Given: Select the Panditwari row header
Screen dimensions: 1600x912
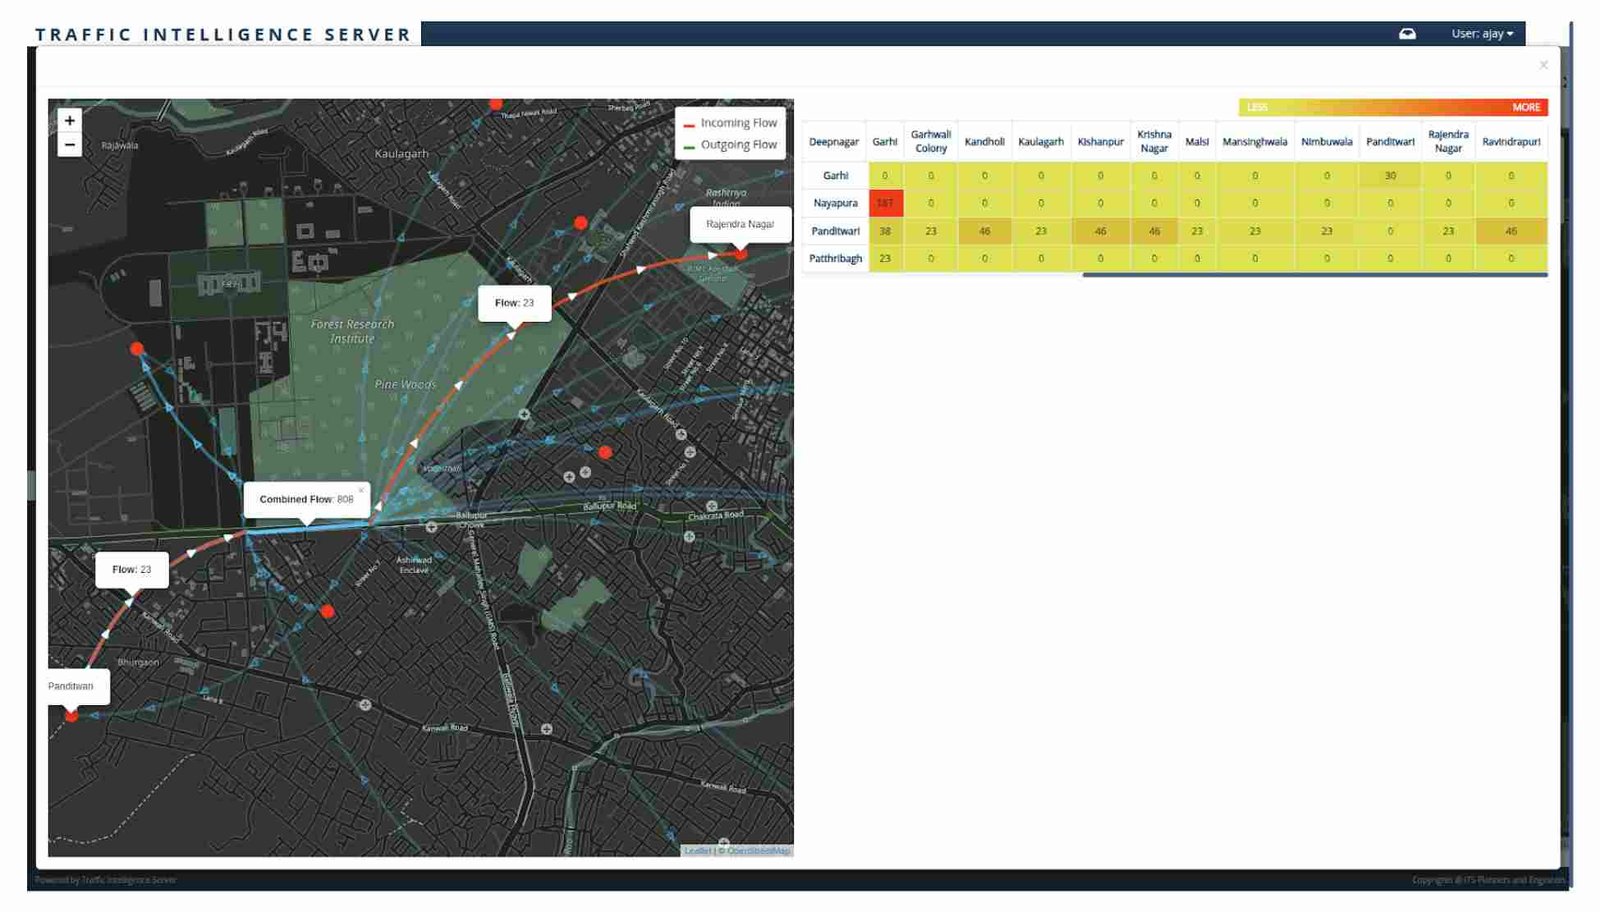Looking at the screenshot, I should pyautogui.click(x=835, y=231).
